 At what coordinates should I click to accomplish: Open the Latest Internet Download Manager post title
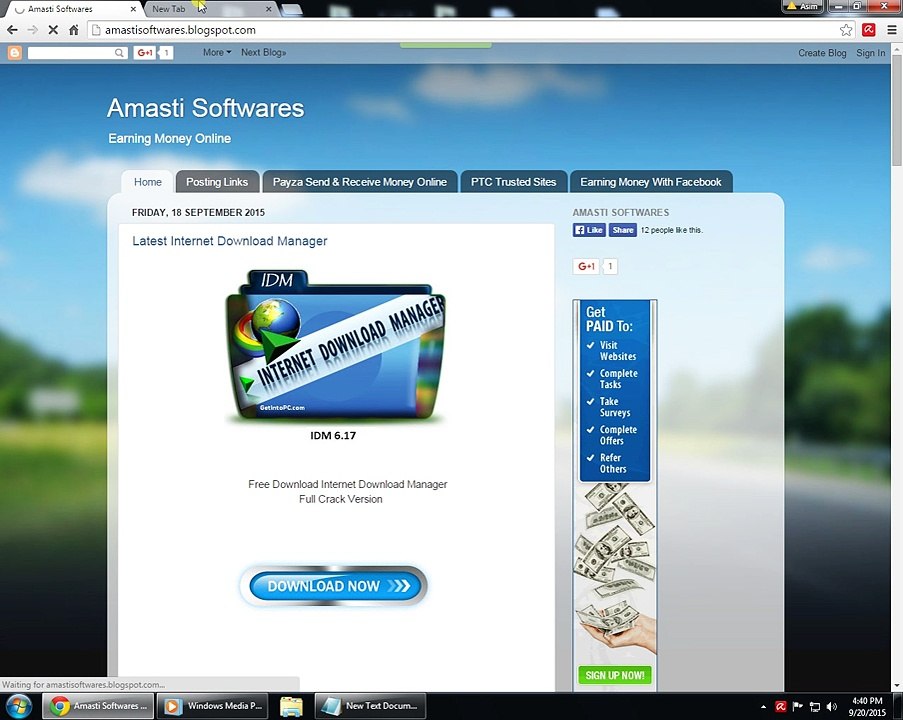pyautogui.click(x=230, y=241)
